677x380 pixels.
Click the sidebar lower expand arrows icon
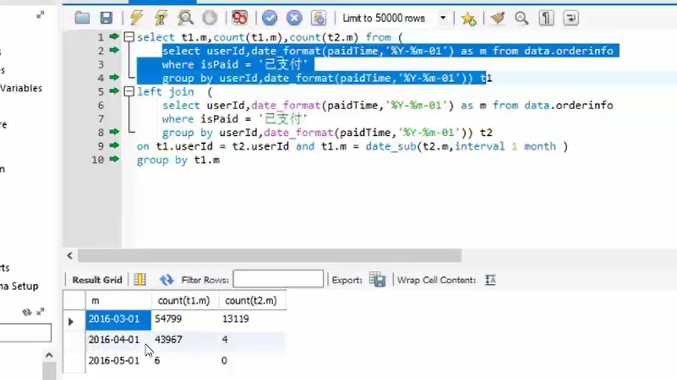tap(41, 311)
